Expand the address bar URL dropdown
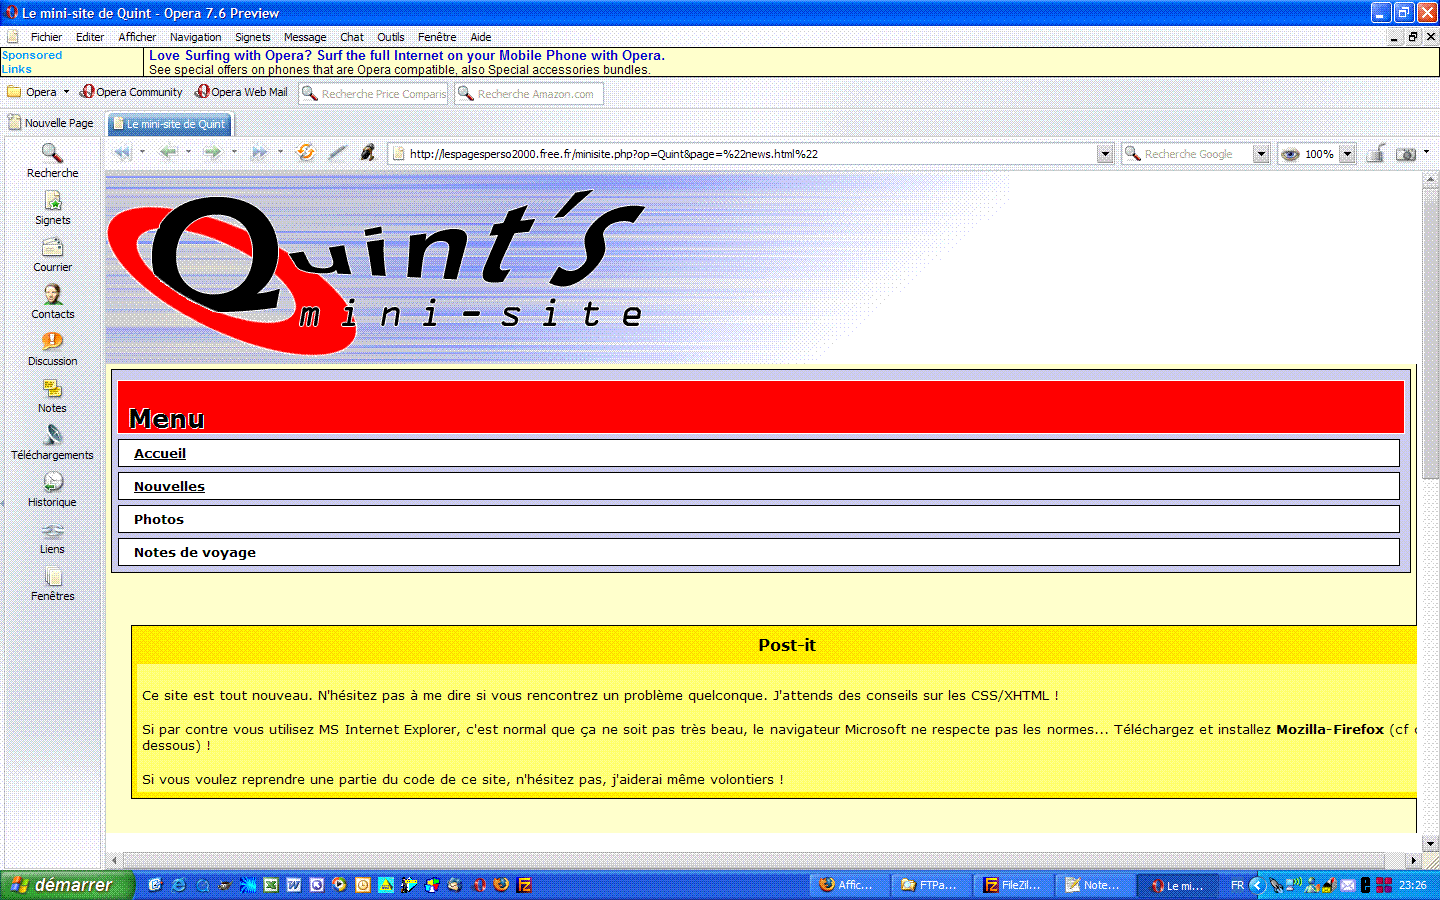Viewport: 1440px width, 900px height. pyautogui.click(x=1105, y=154)
